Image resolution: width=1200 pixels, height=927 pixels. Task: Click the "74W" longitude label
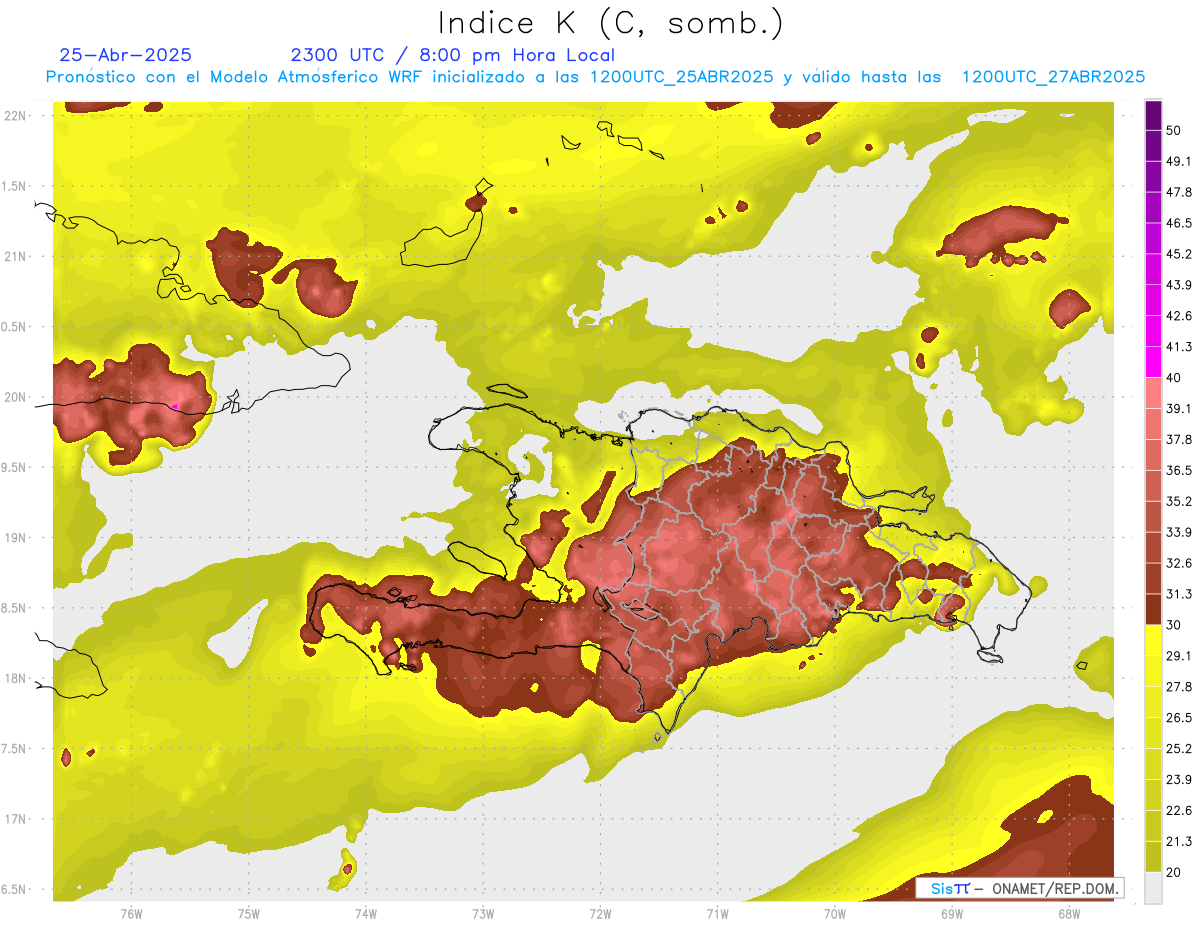coord(366,913)
